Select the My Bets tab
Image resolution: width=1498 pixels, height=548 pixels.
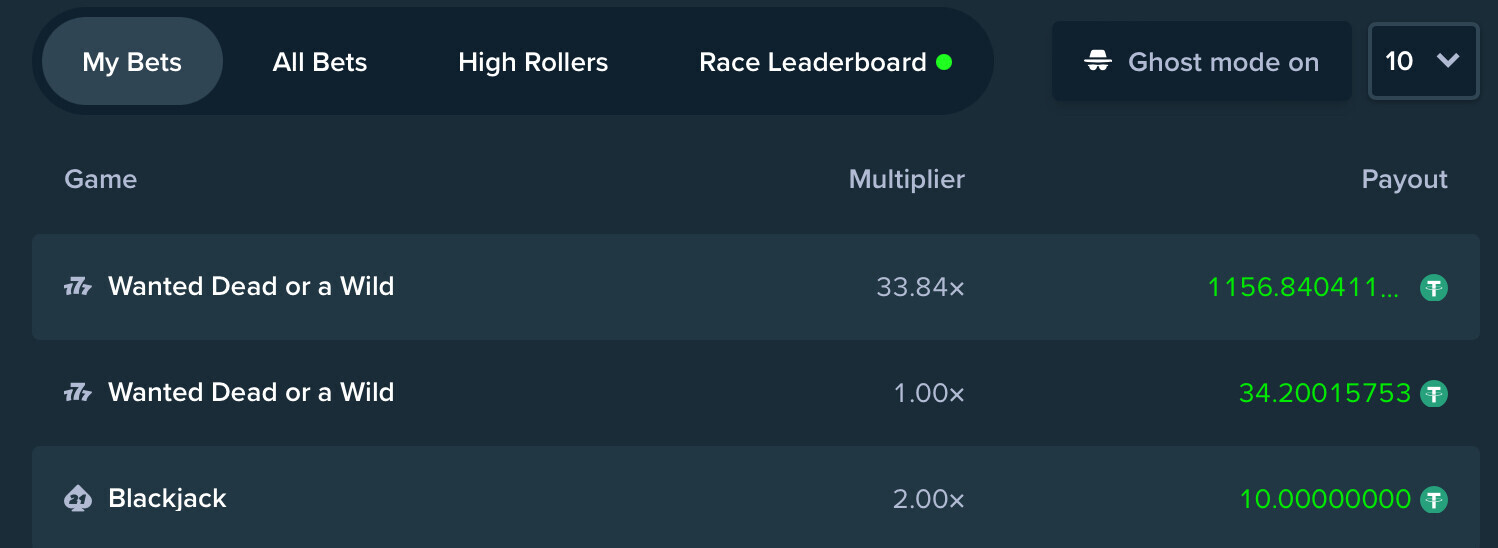pos(132,62)
